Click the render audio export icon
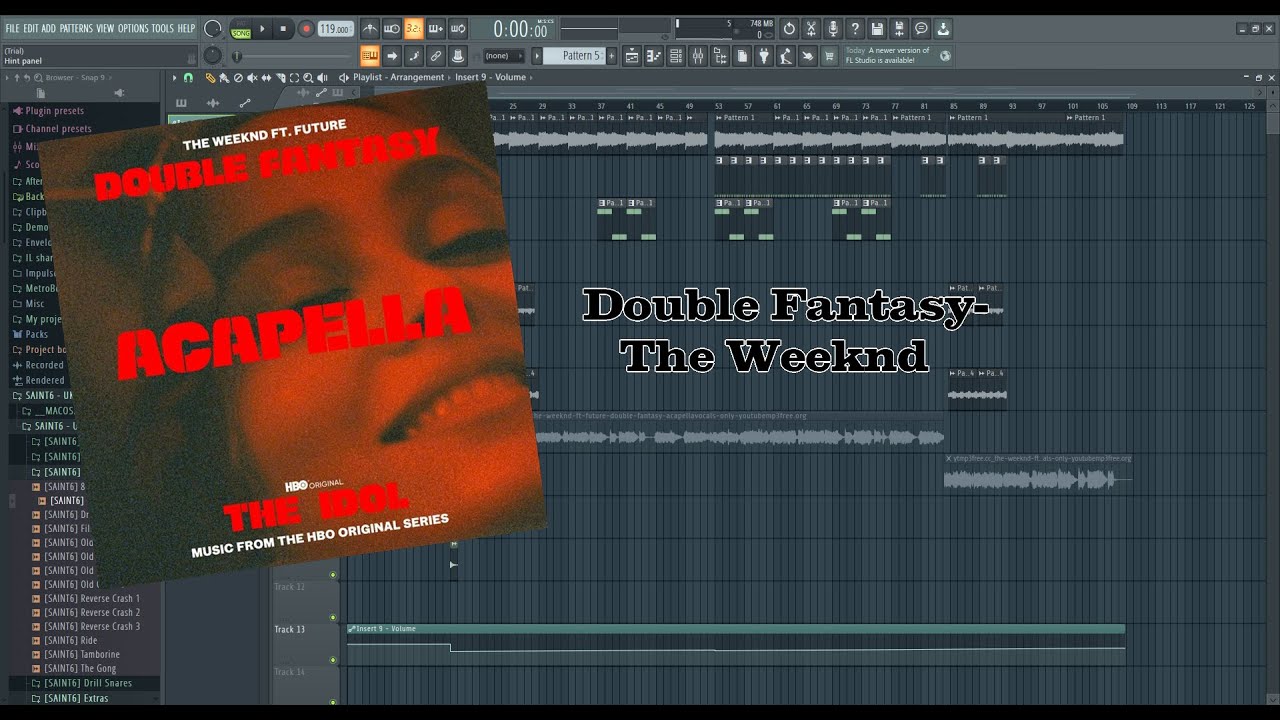This screenshot has width=1280, height=720. [899, 29]
